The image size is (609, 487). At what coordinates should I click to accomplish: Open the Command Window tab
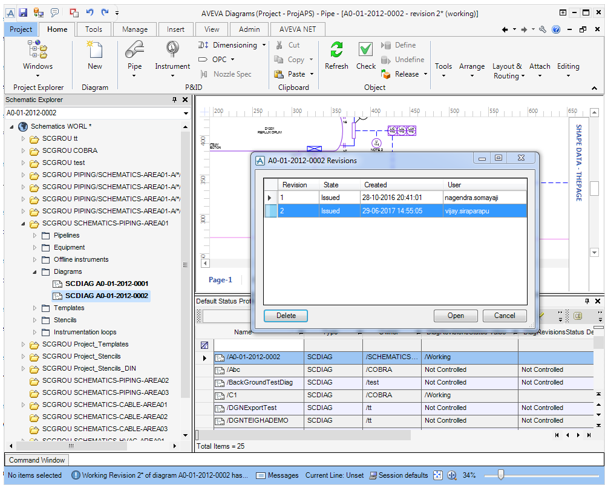pyautogui.click(x=37, y=460)
